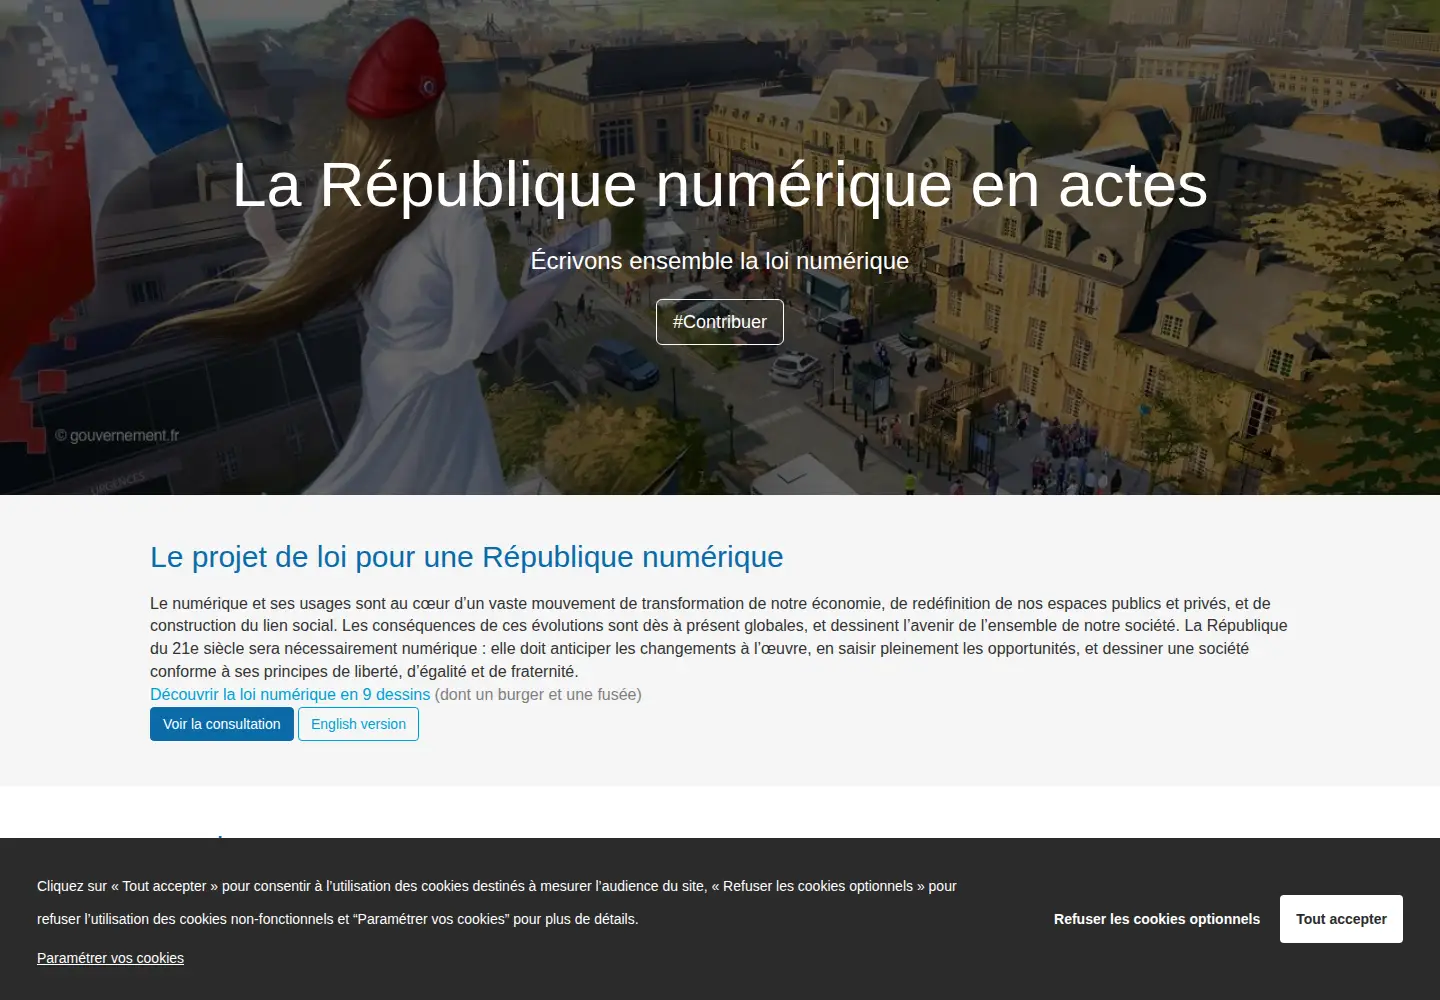Screen dimensions: 1440x1000
Task: Click text (dont un burger et une fusée)
Action: pyautogui.click(x=538, y=694)
